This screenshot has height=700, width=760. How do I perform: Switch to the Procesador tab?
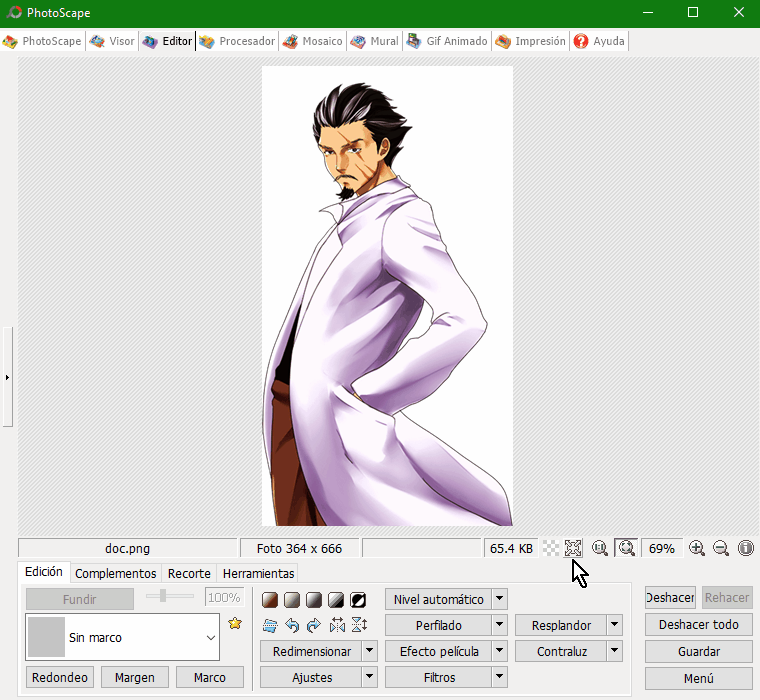pyautogui.click(x=237, y=41)
